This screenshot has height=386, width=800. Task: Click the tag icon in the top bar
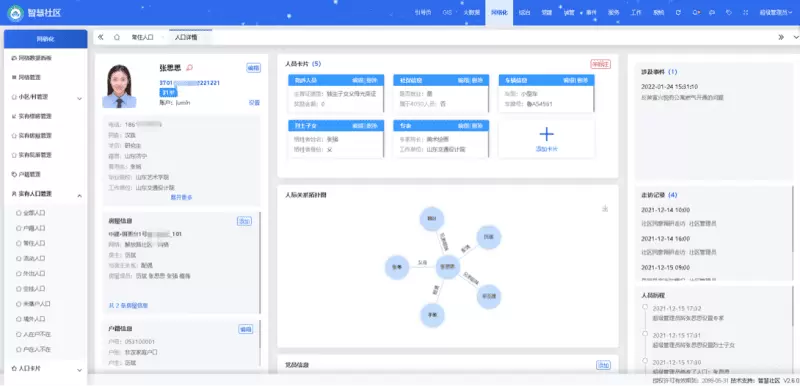click(729, 13)
